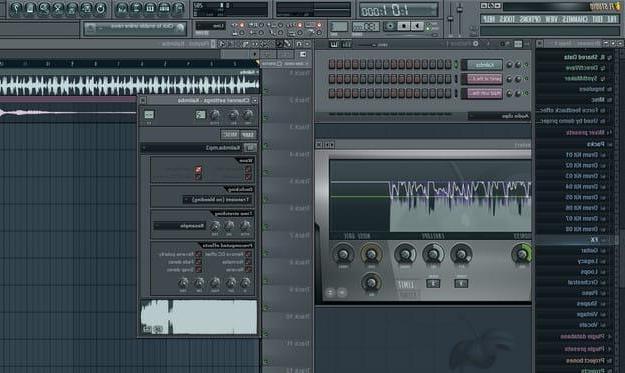Toggle the Reverse checkbox

click(x=248, y=269)
